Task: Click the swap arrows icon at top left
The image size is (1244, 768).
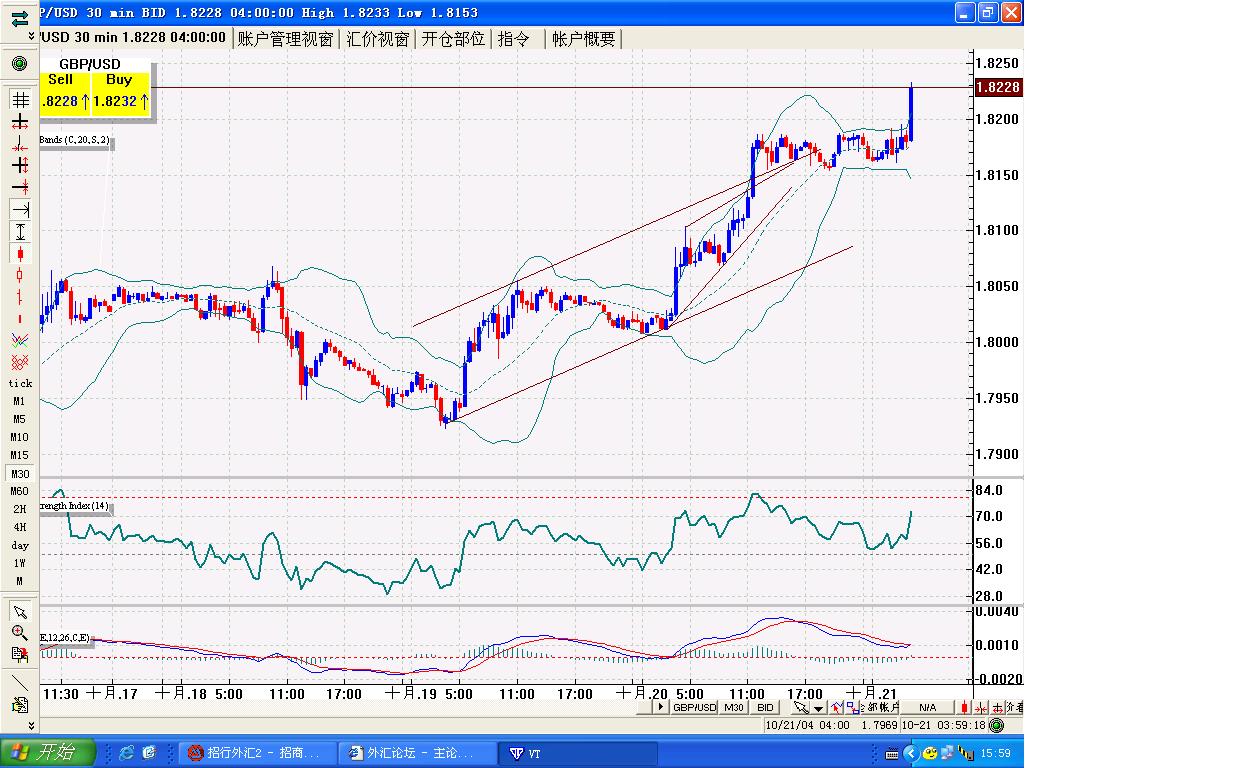Action: pos(19,18)
